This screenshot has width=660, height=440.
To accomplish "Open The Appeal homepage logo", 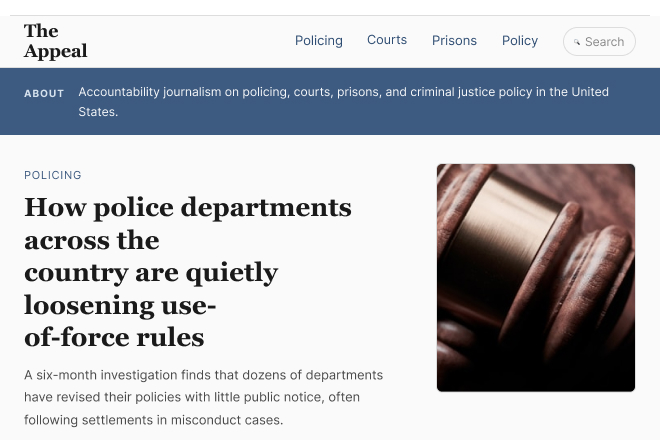I will click(56, 41).
